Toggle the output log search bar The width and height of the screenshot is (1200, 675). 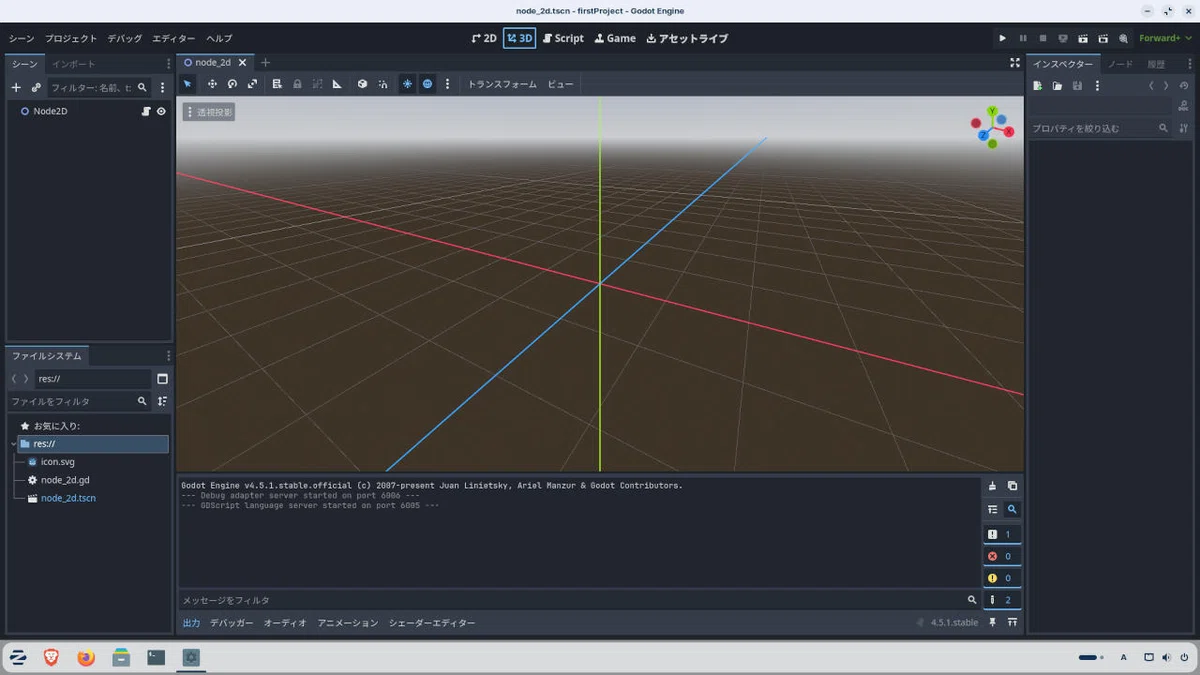coord(1012,509)
